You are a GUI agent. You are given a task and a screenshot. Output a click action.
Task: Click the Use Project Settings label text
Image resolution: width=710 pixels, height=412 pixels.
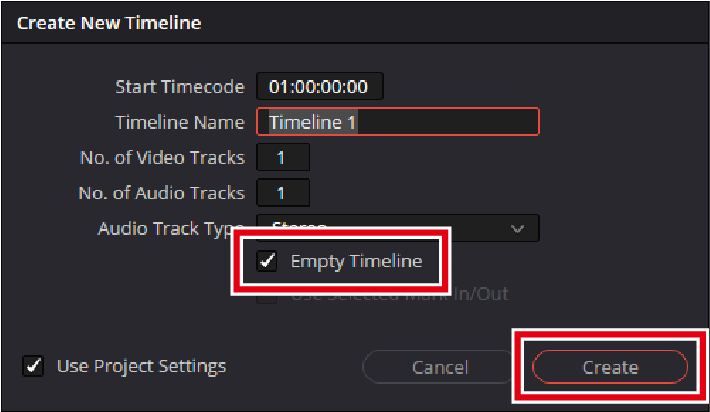tap(141, 366)
